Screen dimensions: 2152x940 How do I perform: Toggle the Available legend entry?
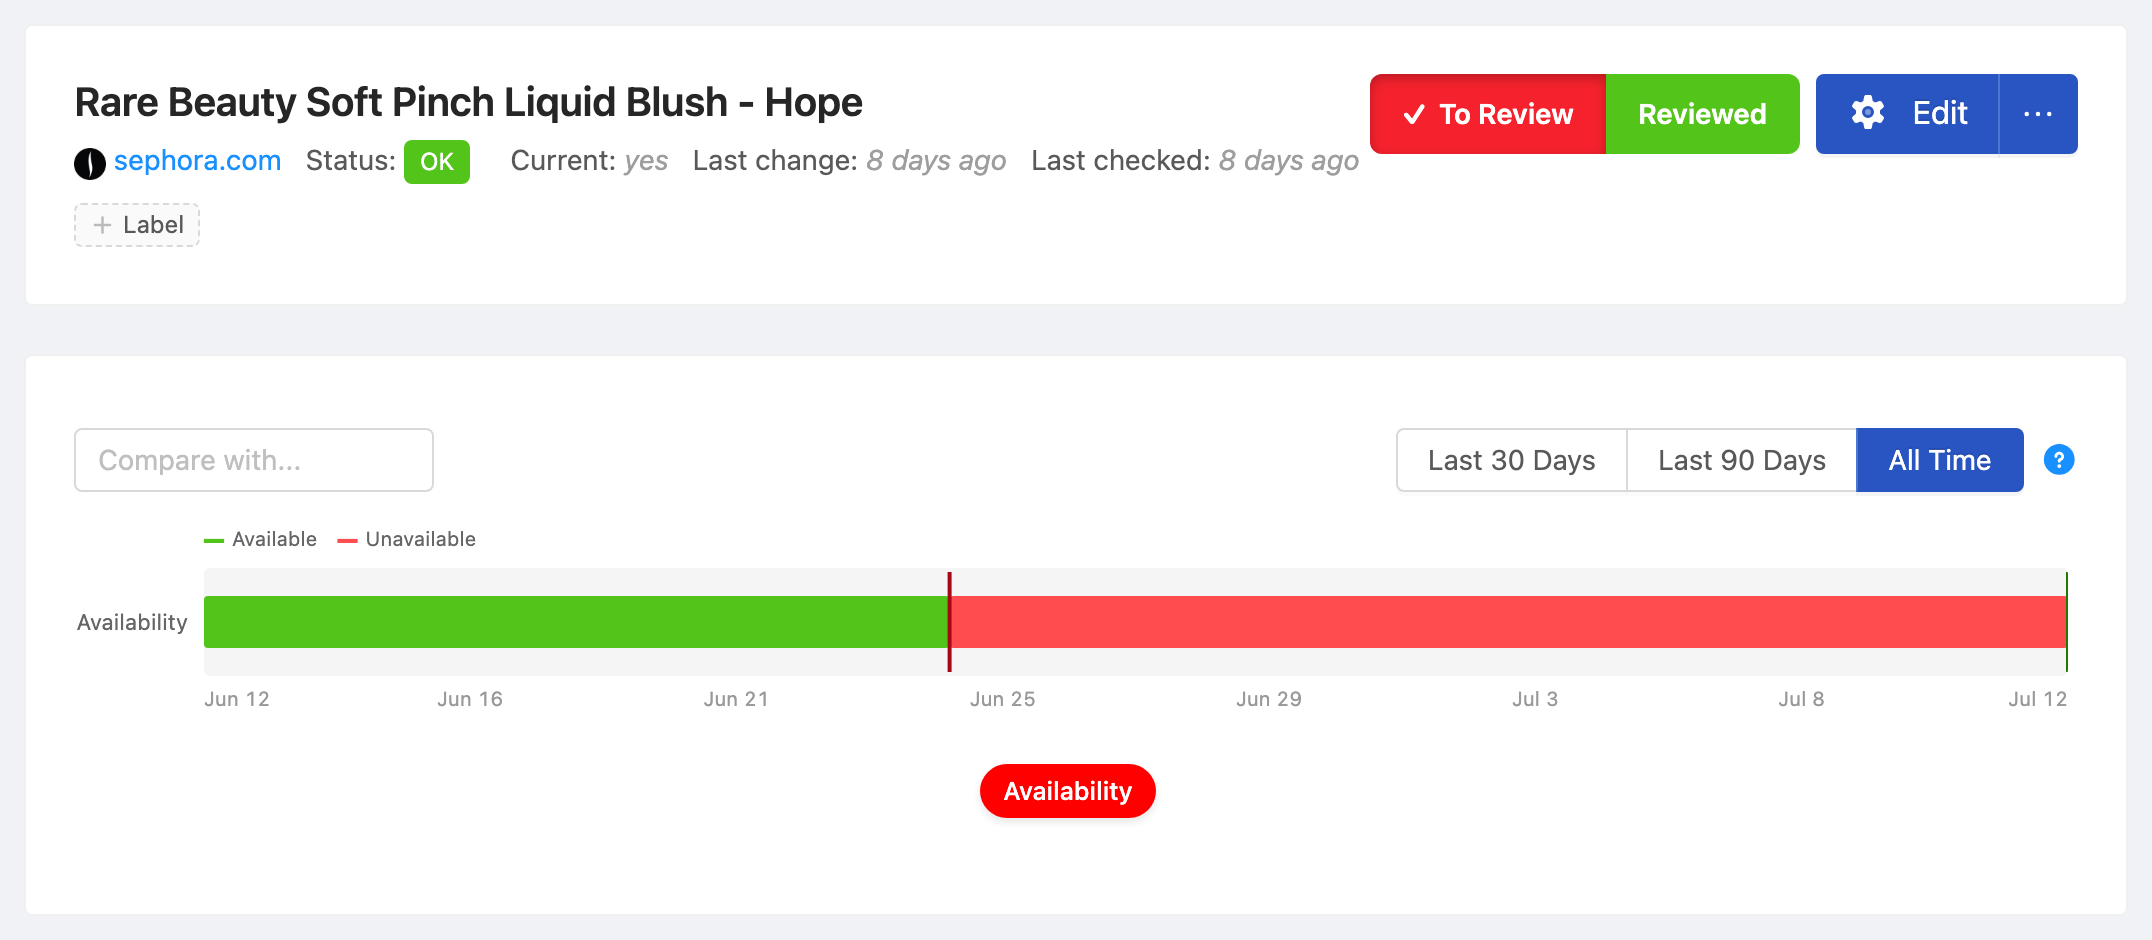[260, 540]
